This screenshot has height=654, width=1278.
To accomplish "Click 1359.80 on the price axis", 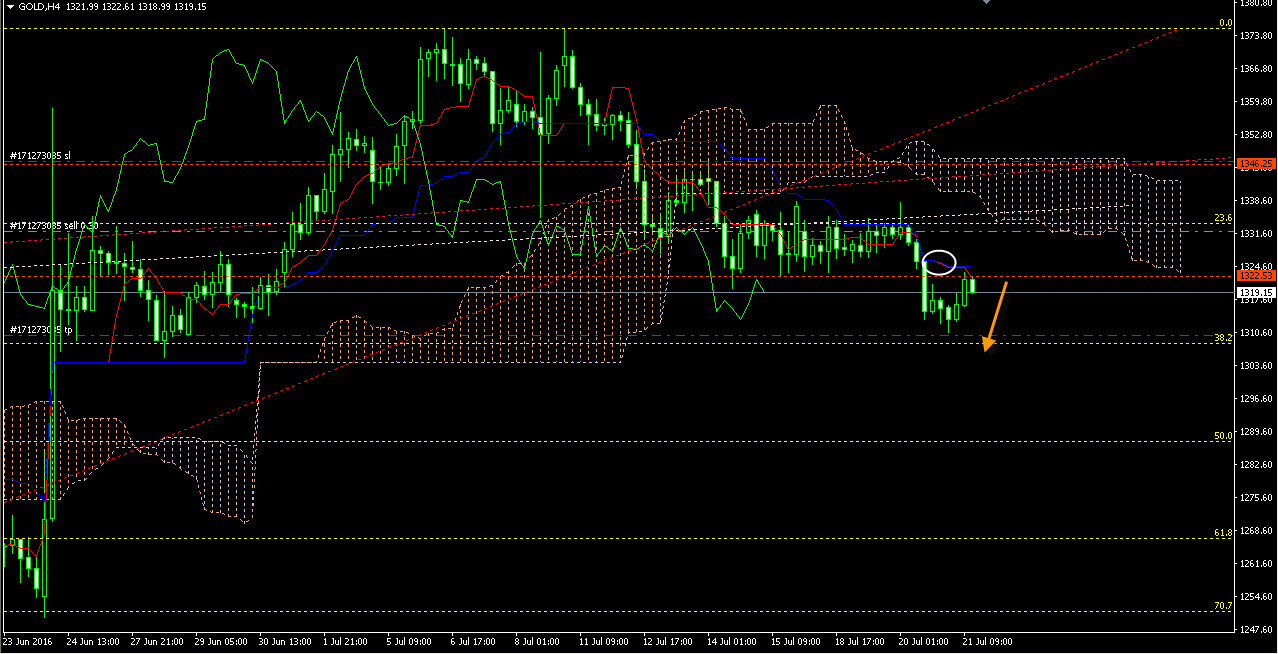I will pyautogui.click(x=1257, y=102).
